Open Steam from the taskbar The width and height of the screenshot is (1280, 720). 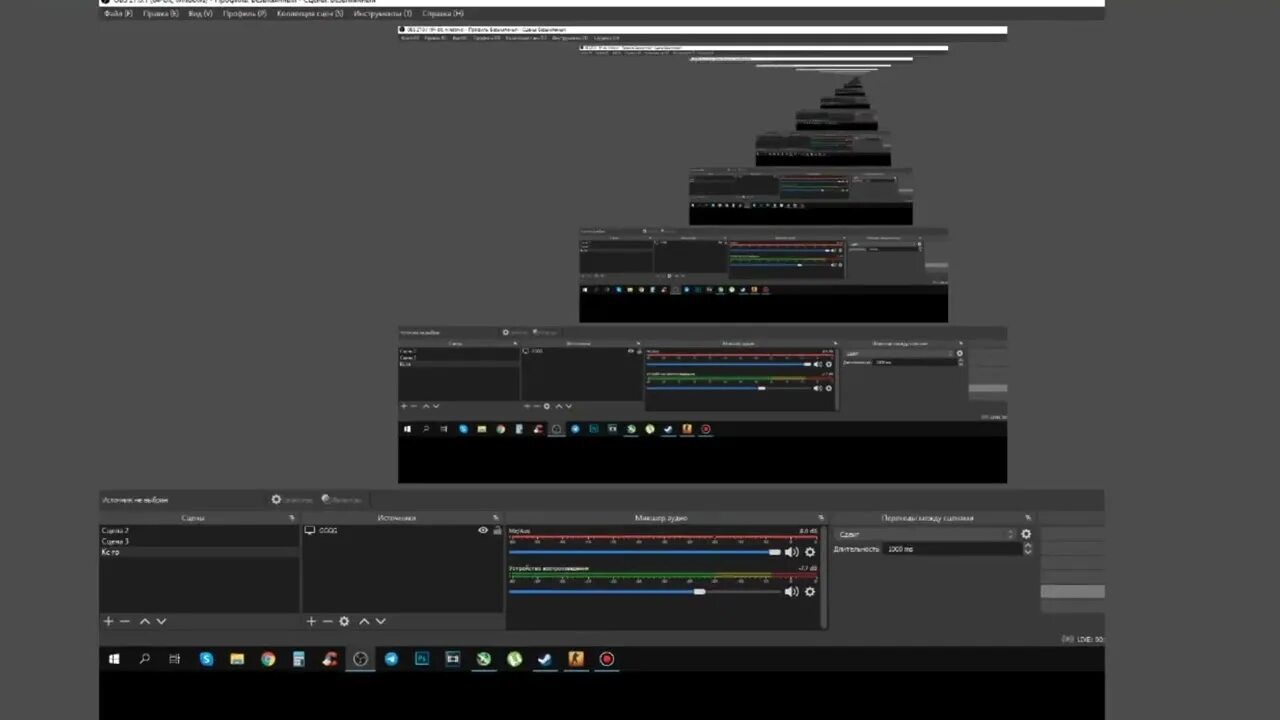[544, 659]
